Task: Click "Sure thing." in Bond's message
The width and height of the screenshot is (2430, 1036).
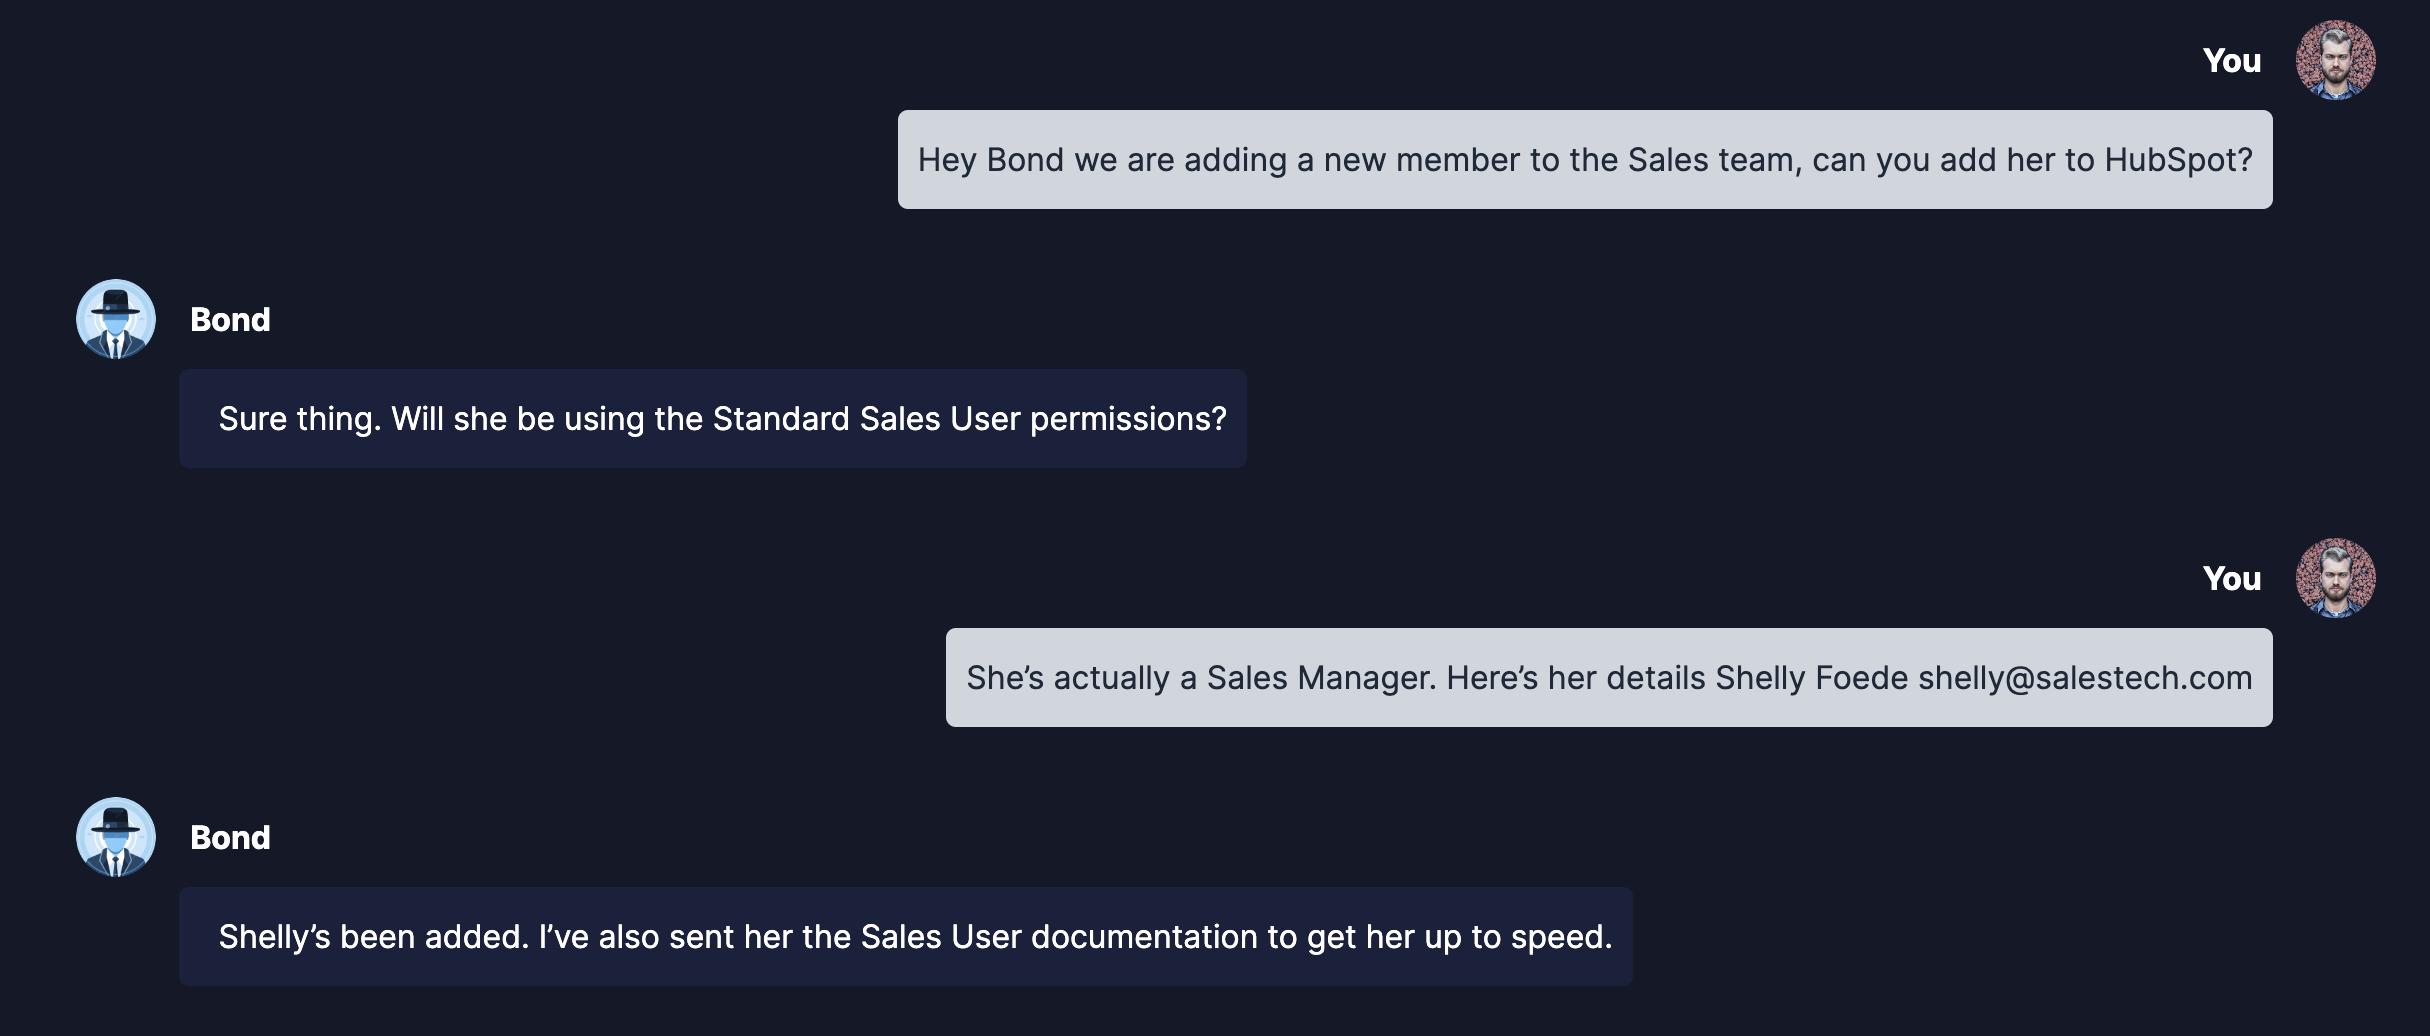Action: coord(300,419)
